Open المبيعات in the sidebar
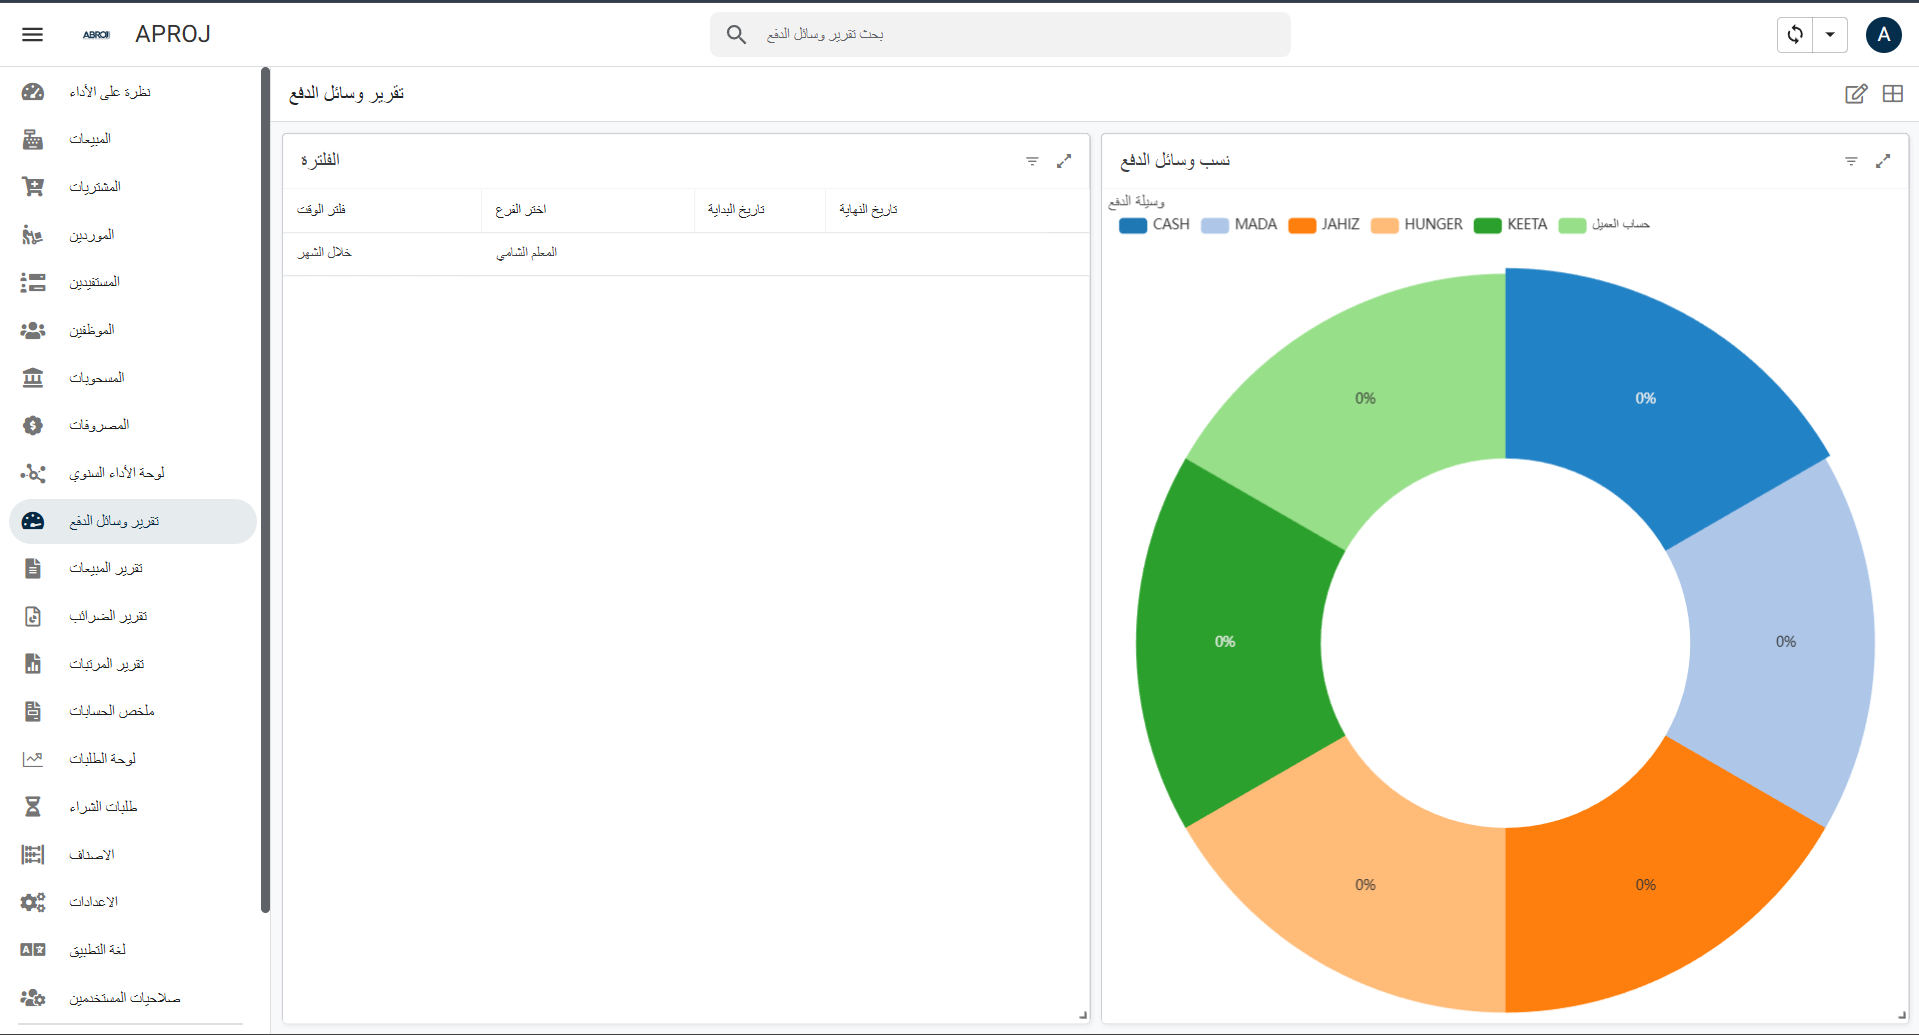 tap(90, 139)
